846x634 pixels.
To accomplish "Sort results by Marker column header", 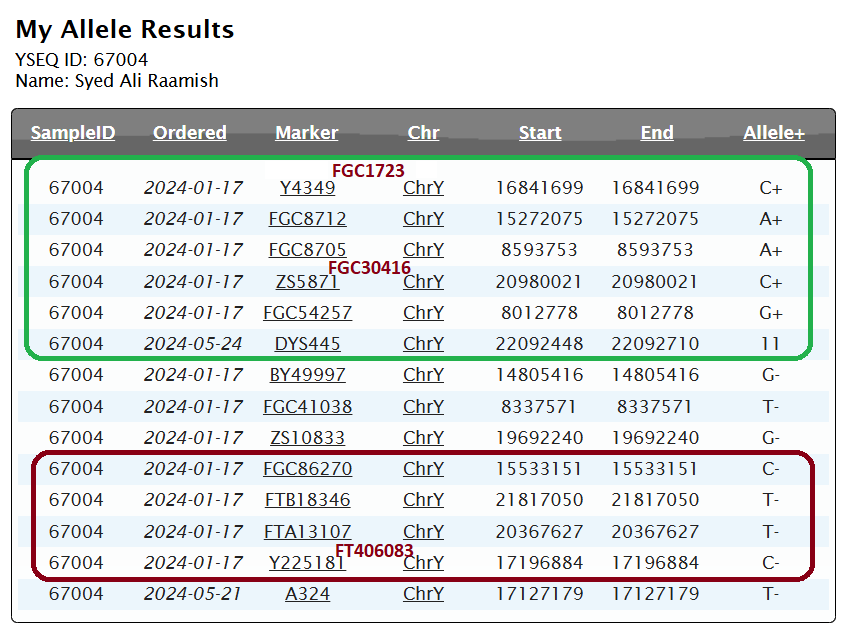I will [x=307, y=133].
